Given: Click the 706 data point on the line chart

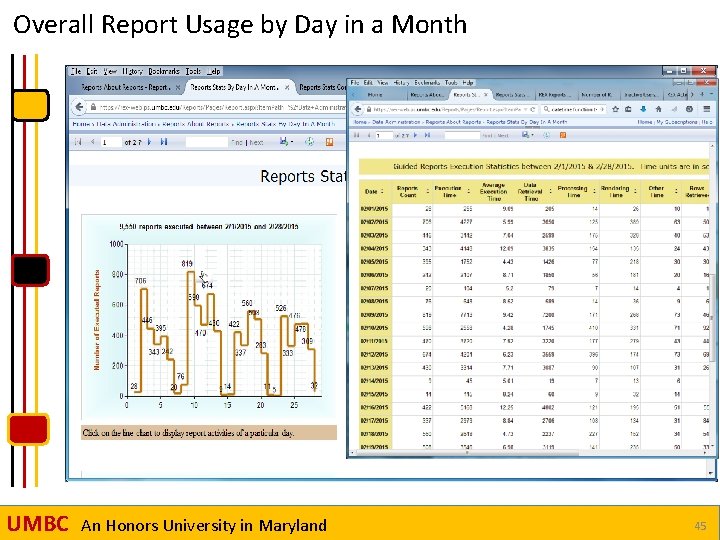Looking at the screenshot, I should click(x=144, y=289).
